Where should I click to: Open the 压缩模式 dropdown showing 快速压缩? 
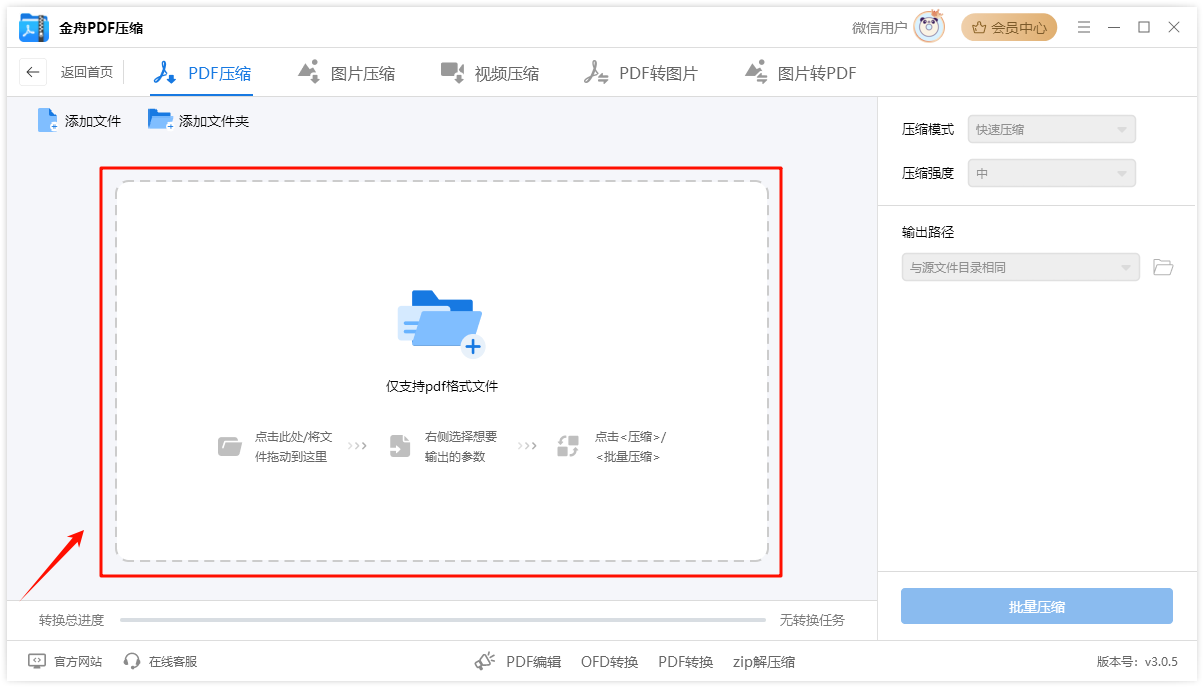pos(1052,129)
